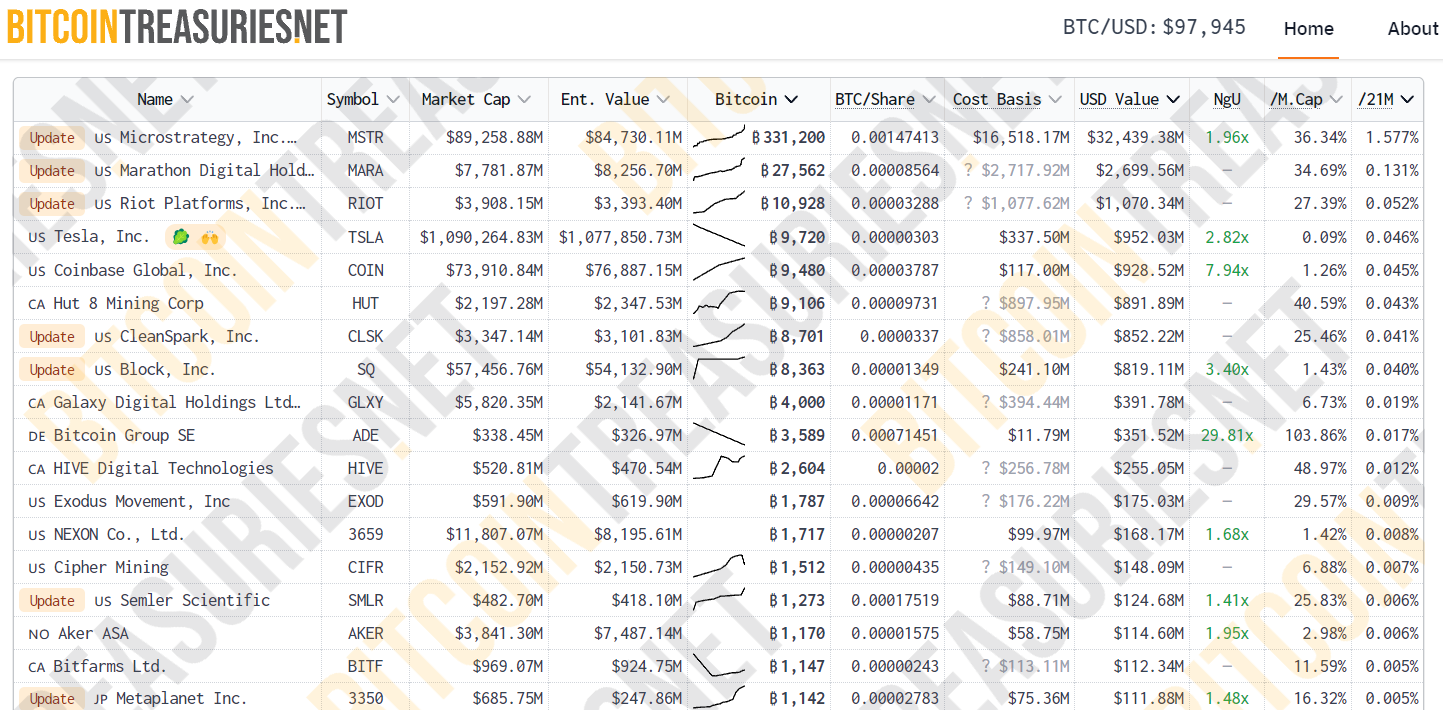Click the 29.81x NgU value
This screenshot has width=1443, height=710.
1226,435
